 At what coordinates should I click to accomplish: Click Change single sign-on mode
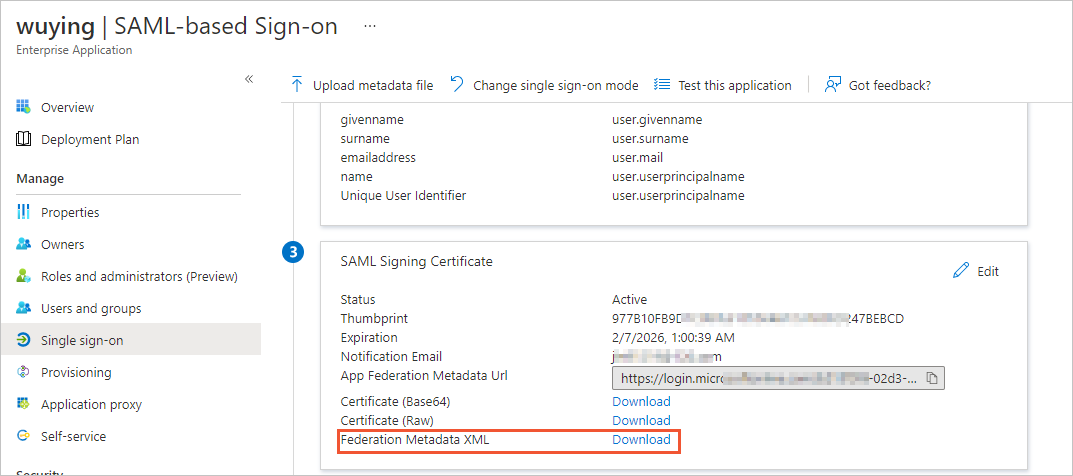544,85
